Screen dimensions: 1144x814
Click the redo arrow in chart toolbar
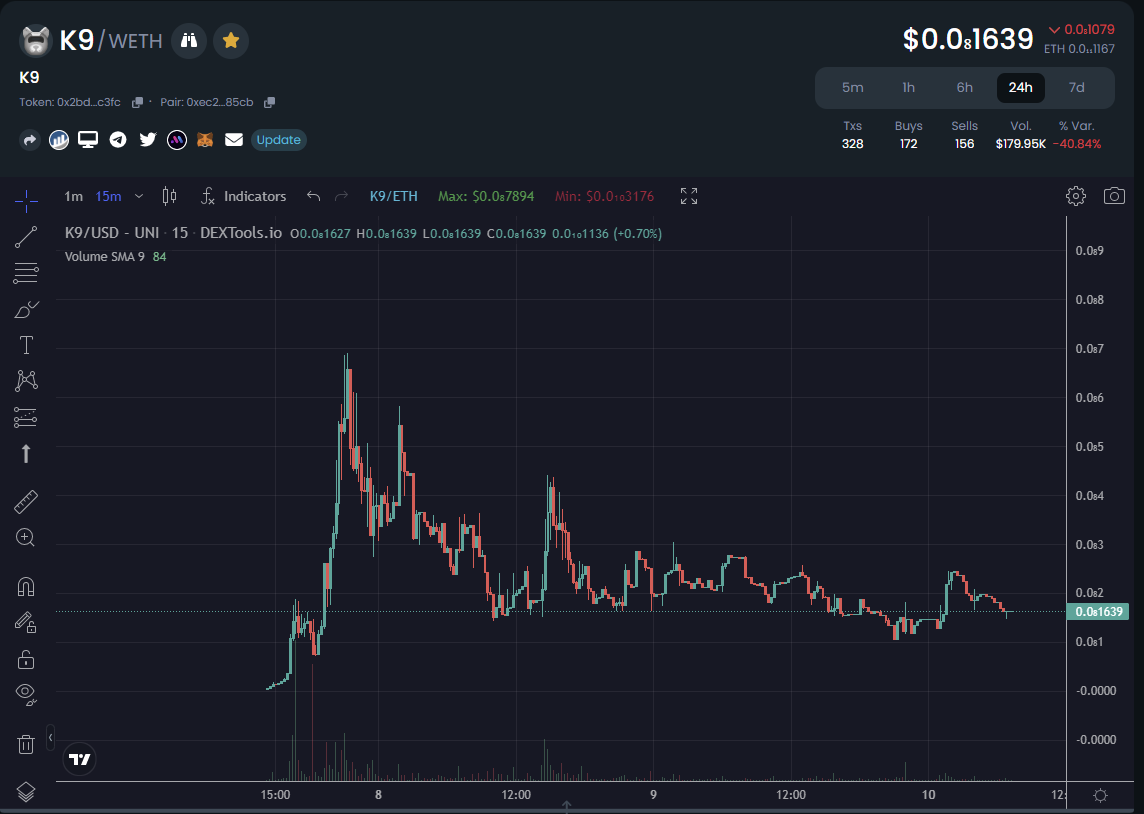point(341,195)
